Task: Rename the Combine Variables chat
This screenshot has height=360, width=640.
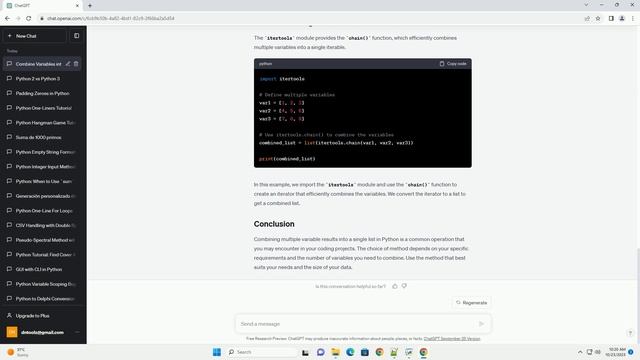Action: pyautogui.click(x=68, y=64)
